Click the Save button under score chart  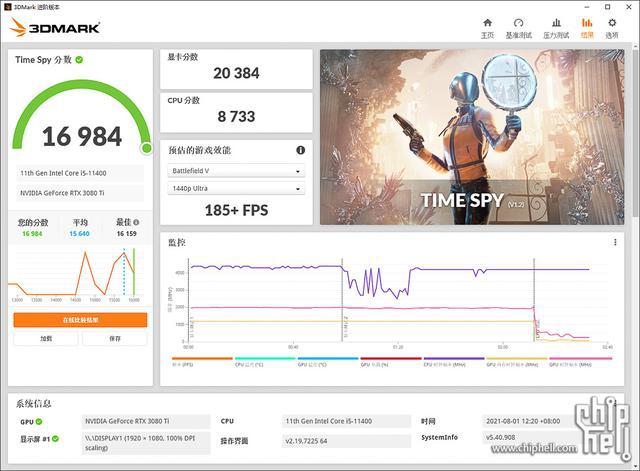pyautogui.click(x=114, y=339)
